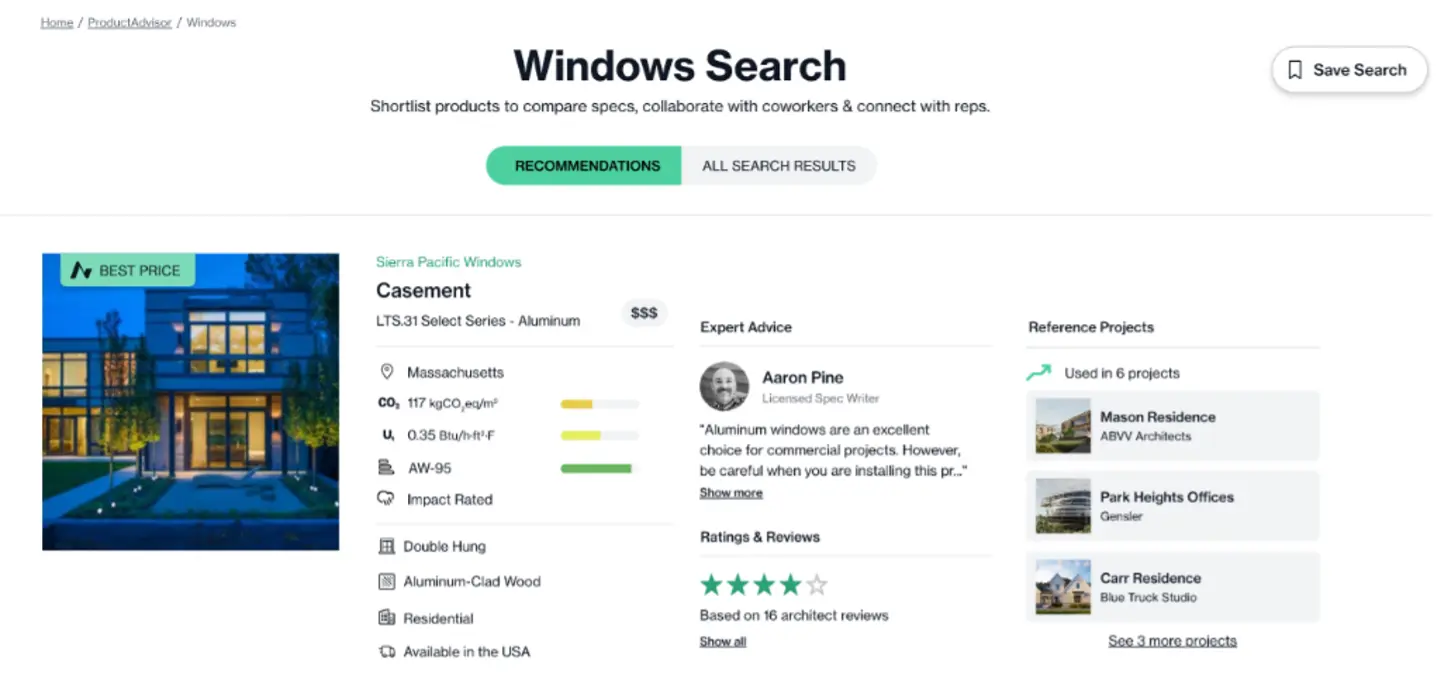Screen dimensions: 1442x696
Task: Click the Double Hung window icon
Action: pyautogui.click(x=387, y=547)
